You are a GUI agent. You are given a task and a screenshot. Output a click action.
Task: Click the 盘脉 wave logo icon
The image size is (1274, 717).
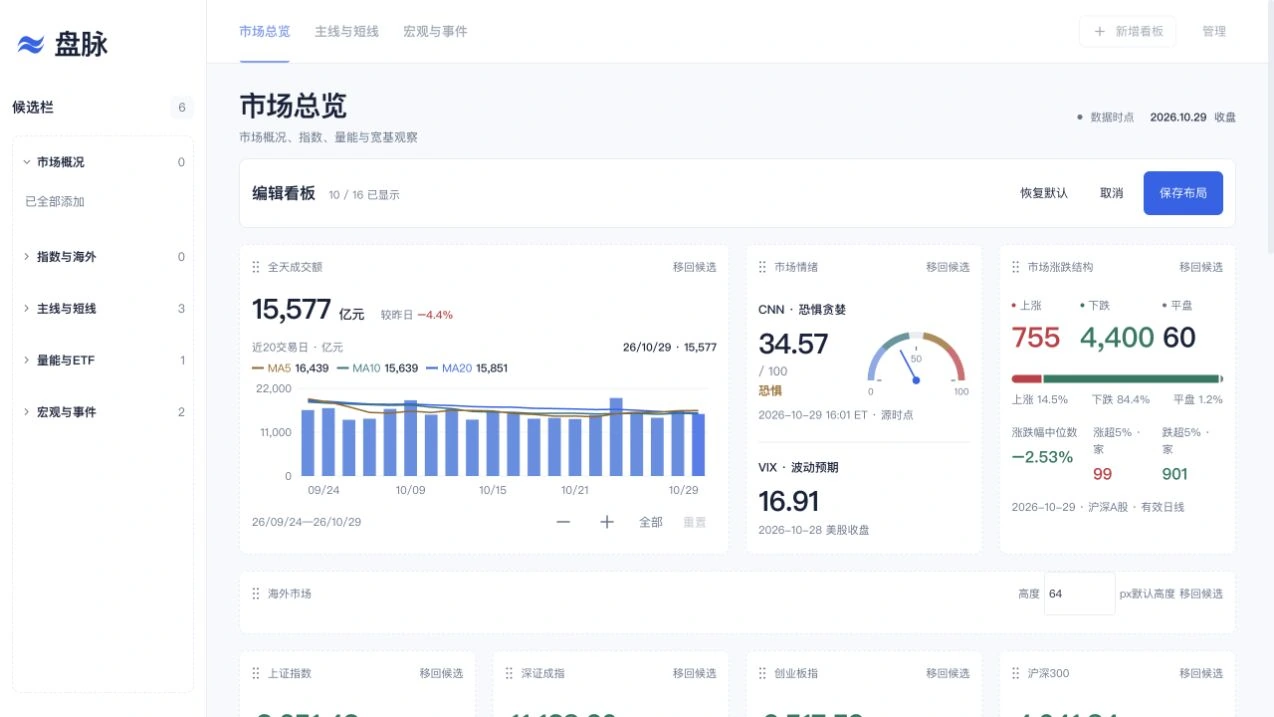(x=31, y=44)
